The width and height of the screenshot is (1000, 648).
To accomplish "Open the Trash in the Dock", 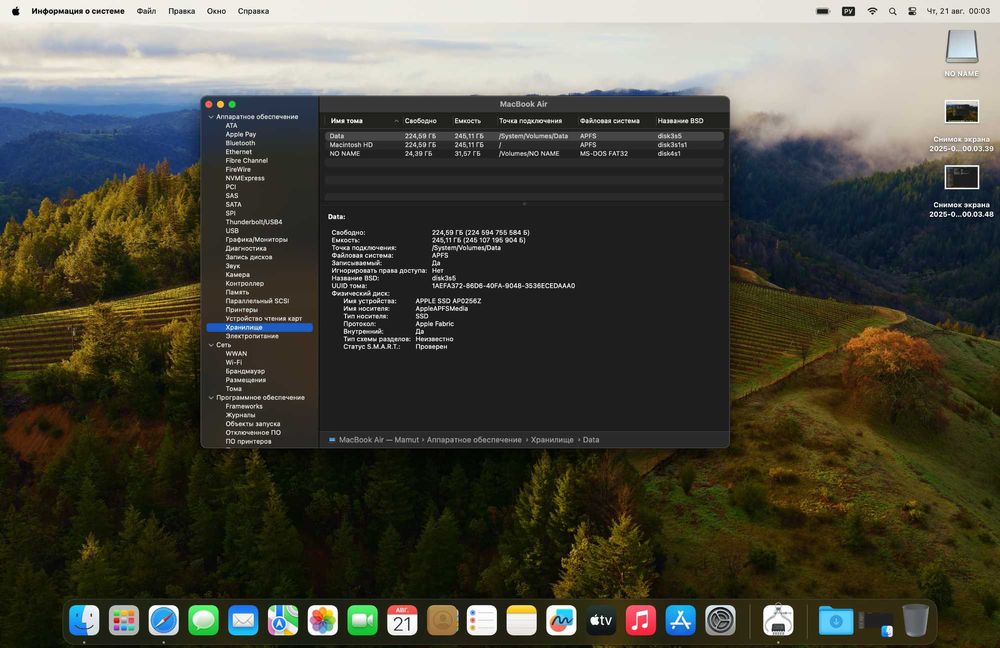I will 915,620.
